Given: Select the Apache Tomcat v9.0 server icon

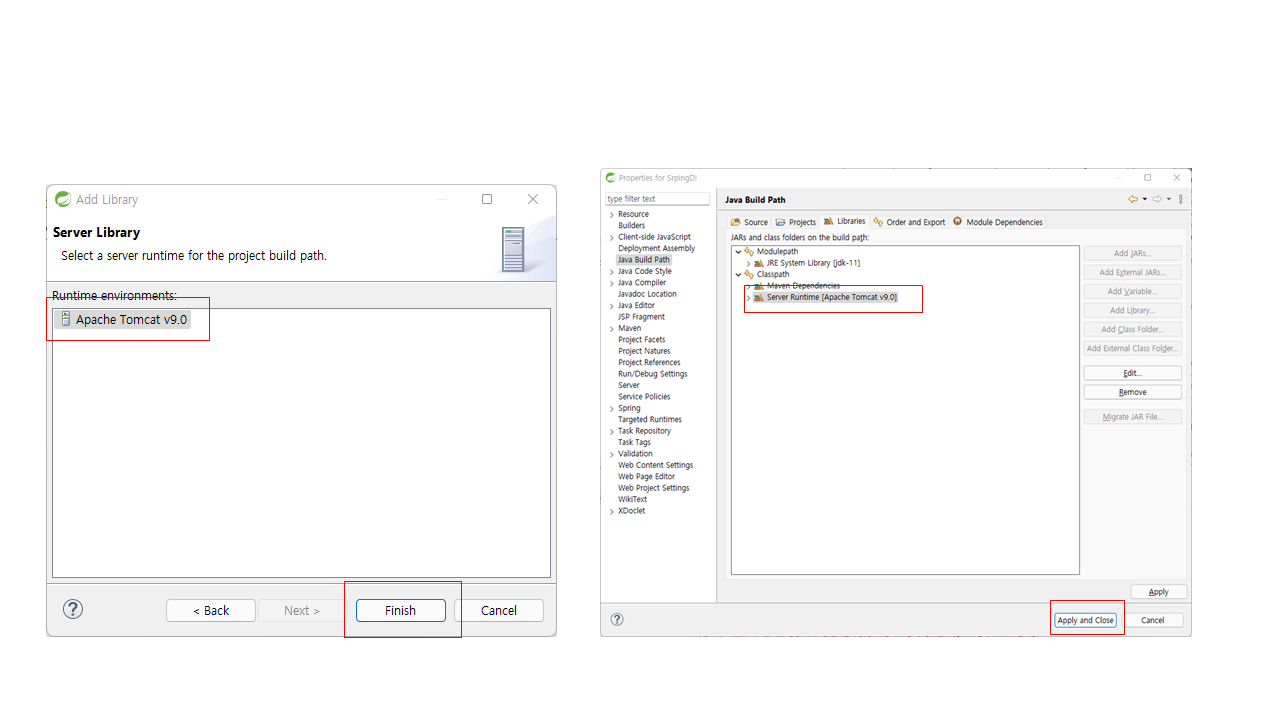Looking at the screenshot, I should (x=65, y=319).
